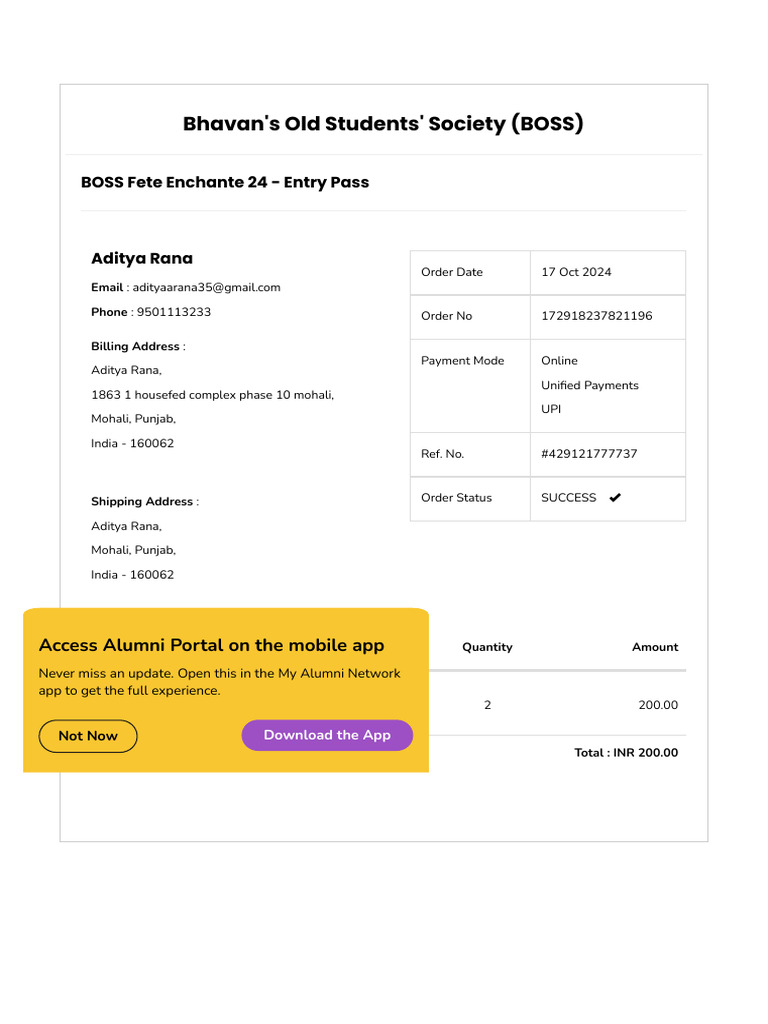
Task: Click the order number 172918237821196
Action: (596, 316)
